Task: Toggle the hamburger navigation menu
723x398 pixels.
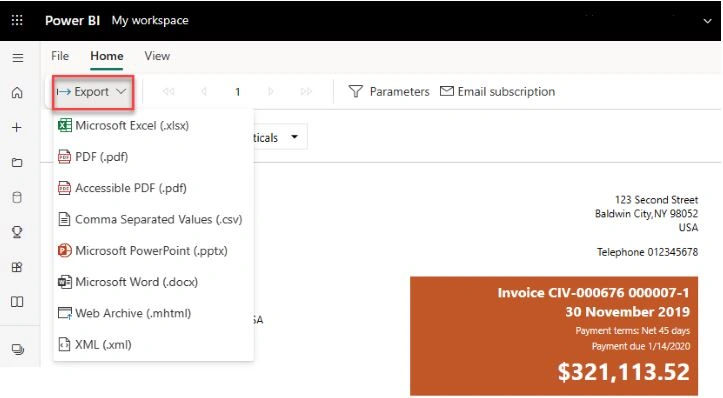Action: [x=18, y=58]
